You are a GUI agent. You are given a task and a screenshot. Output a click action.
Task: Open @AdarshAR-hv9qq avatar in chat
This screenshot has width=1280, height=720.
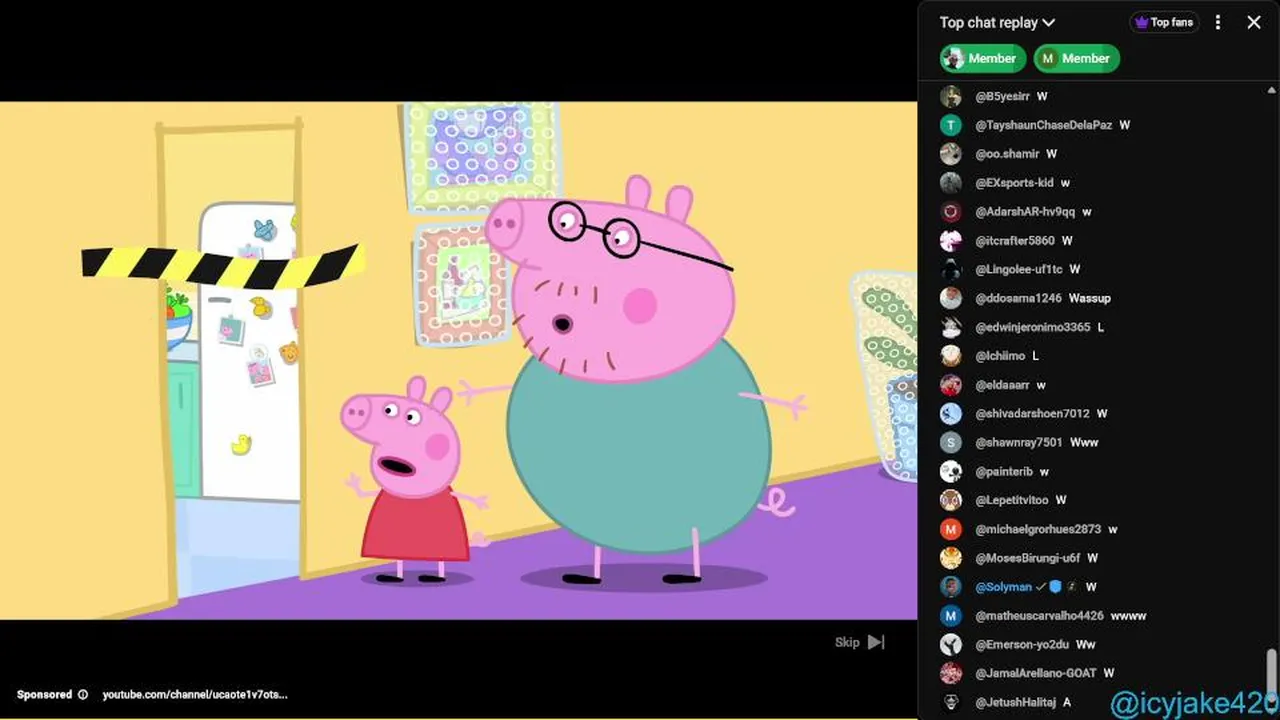click(951, 212)
